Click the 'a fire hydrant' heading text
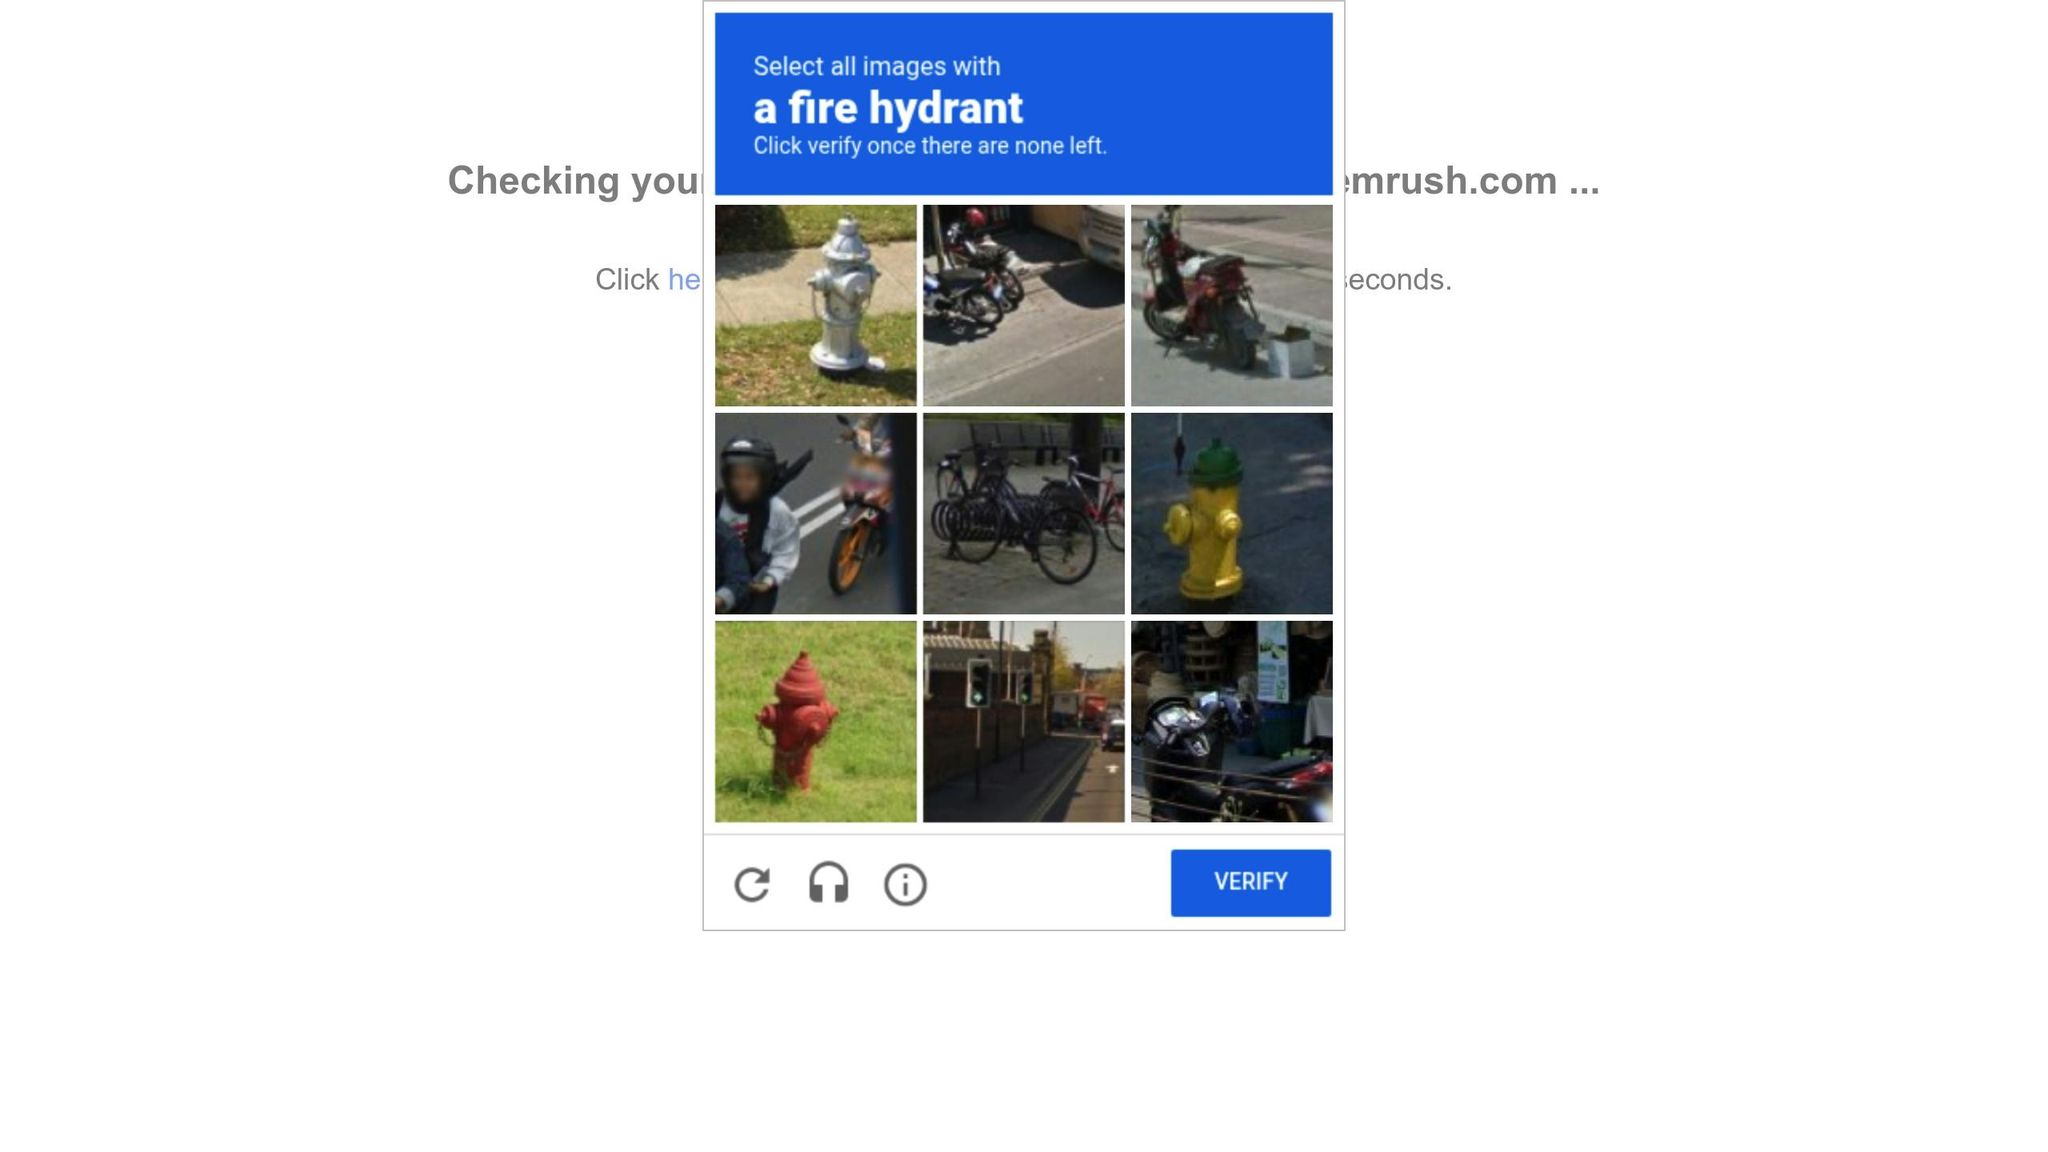Image resolution: width=2048 pixels, height=1152 pixels. pyautogui.click(x=888, y=108)
